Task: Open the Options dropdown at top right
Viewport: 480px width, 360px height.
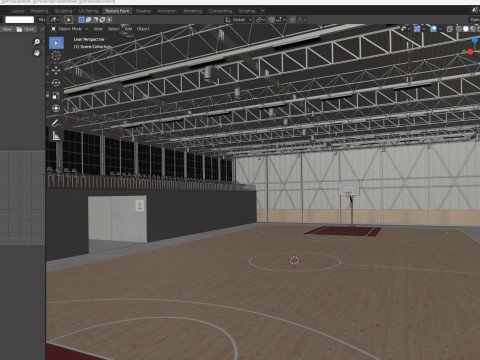Action: click(475, 20)
